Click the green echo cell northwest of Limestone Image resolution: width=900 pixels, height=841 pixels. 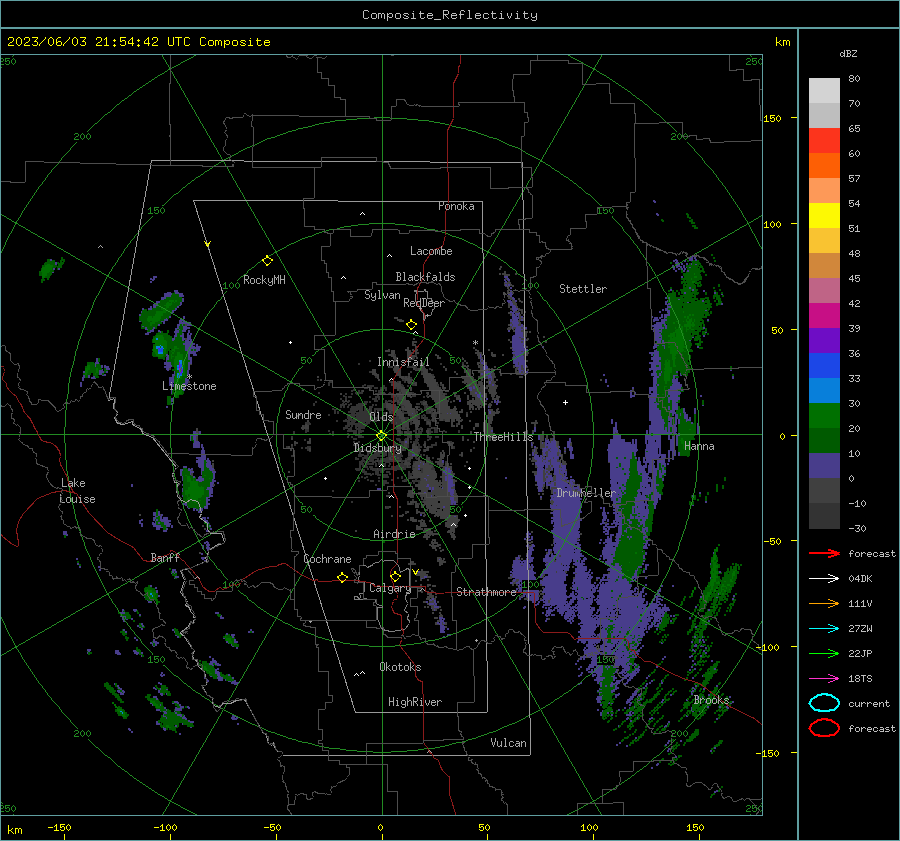tap(161, 311)
